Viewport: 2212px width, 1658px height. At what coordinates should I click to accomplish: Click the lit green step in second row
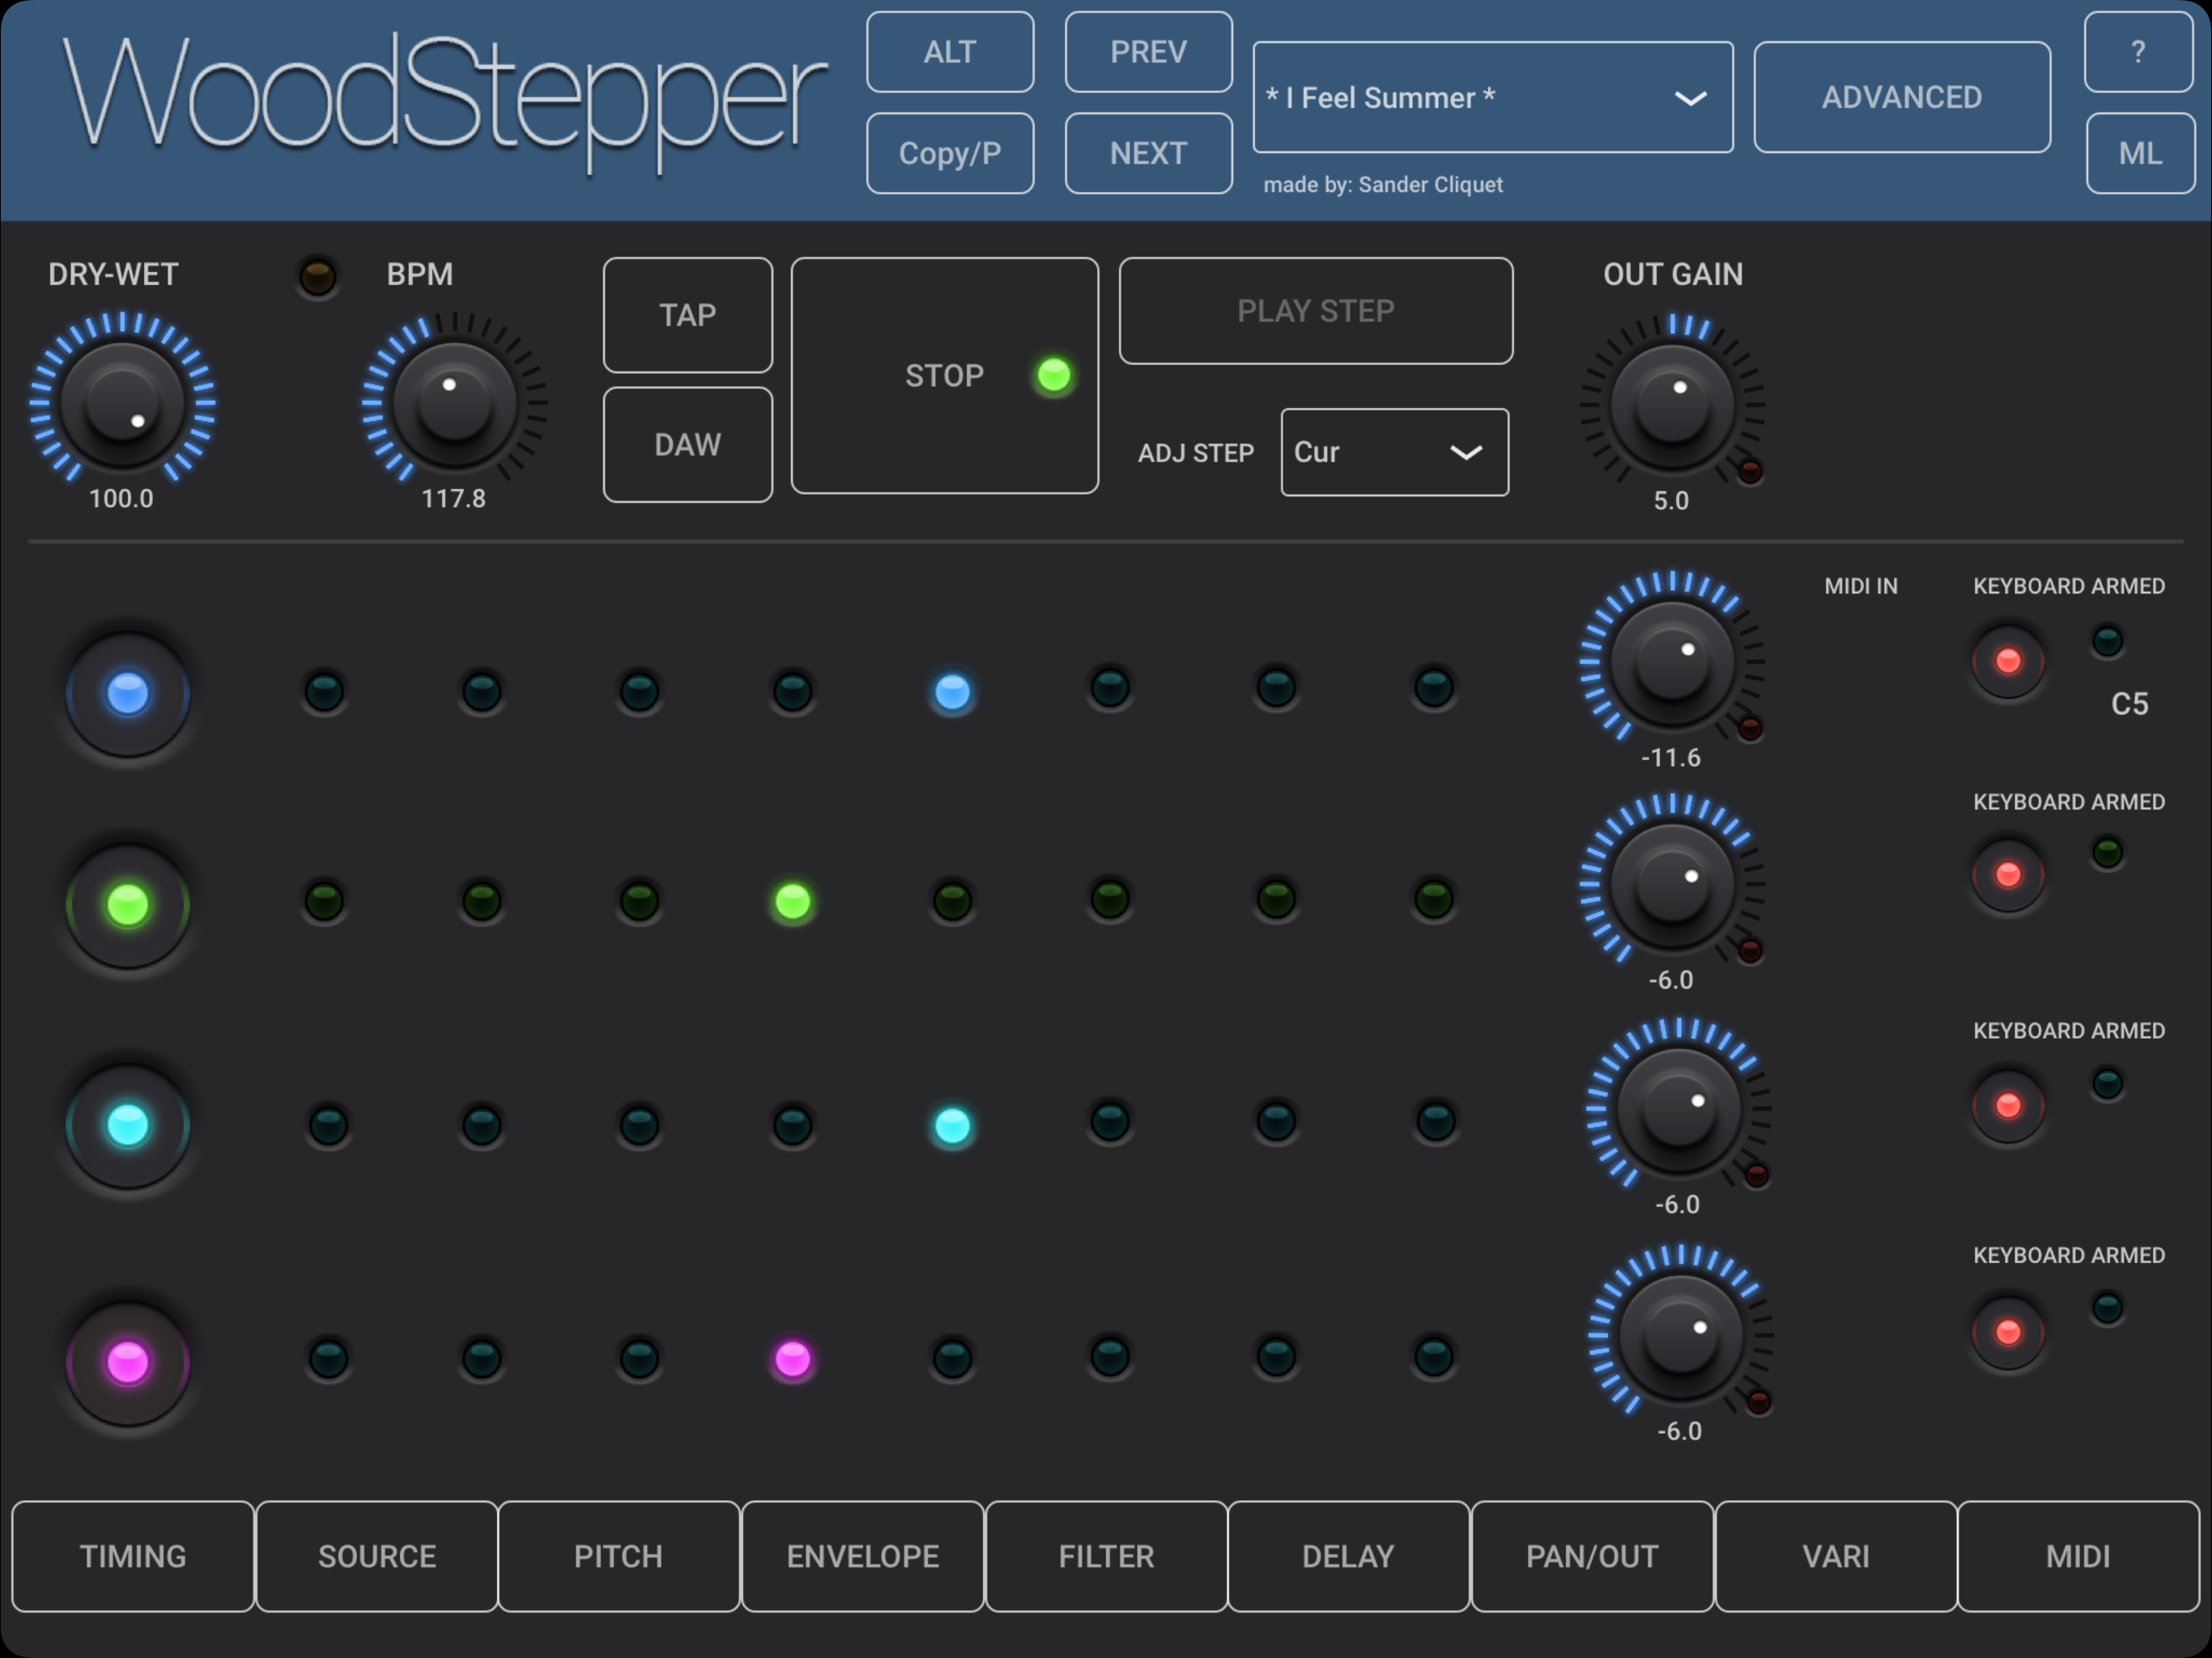click(x=792, y=902)
